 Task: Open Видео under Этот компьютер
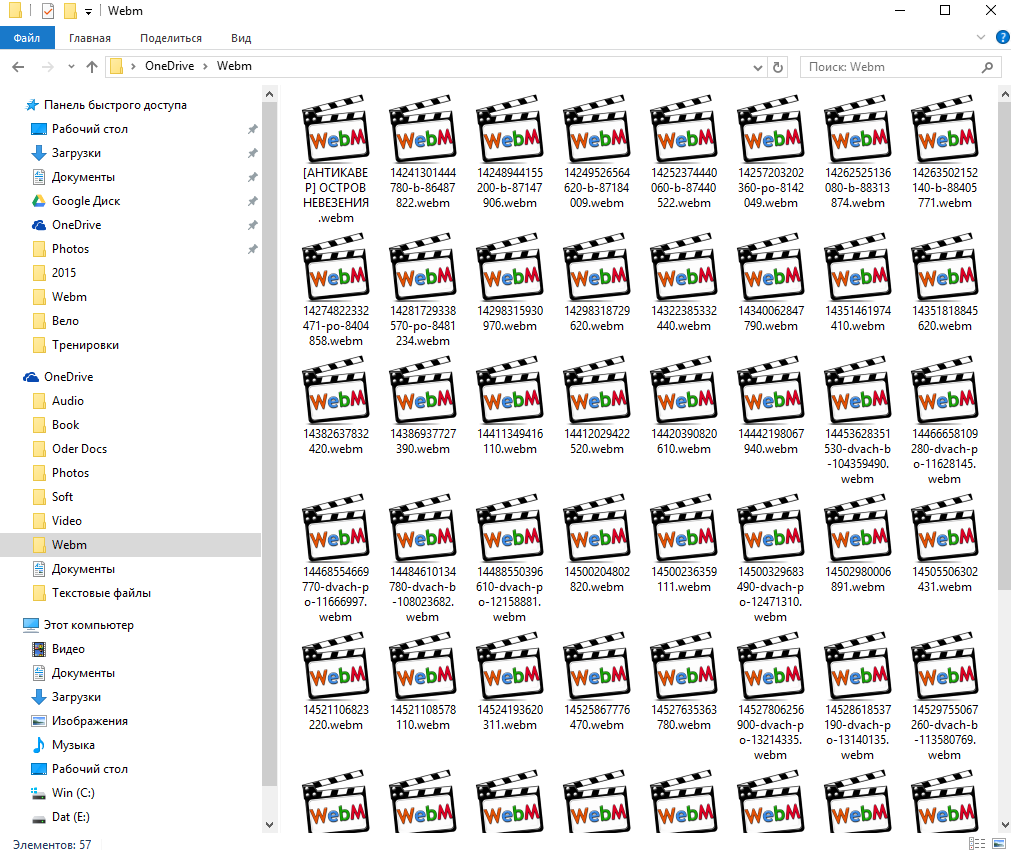point(68,649)
